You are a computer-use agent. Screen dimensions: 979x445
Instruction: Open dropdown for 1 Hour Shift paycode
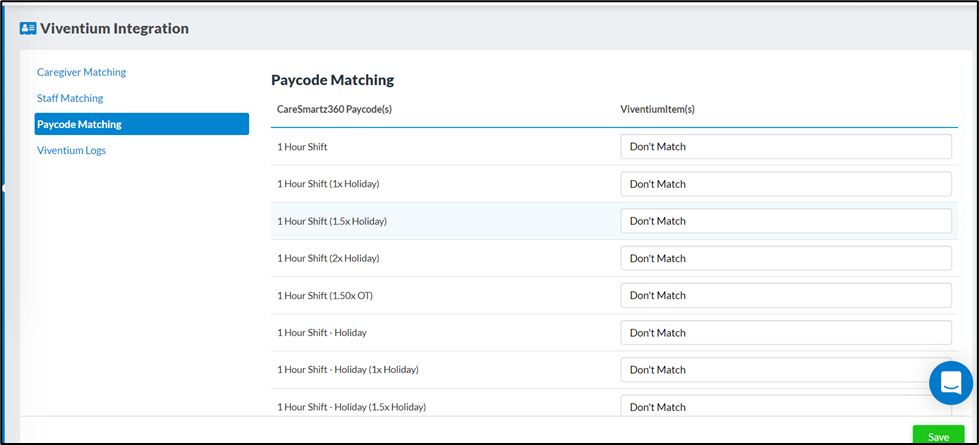click(785, 147)
